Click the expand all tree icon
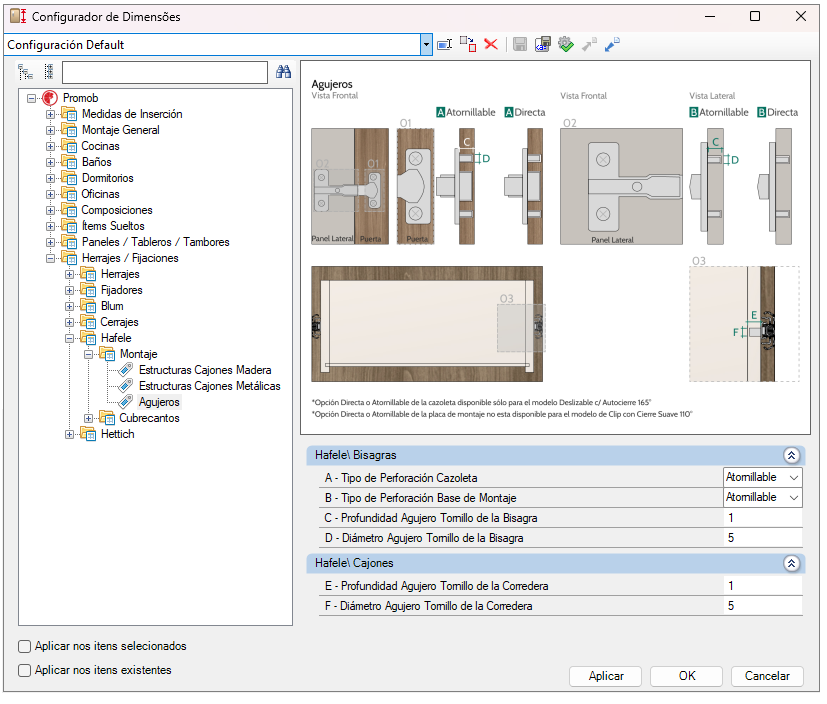The image size is (827, 704). pos(26,72)
